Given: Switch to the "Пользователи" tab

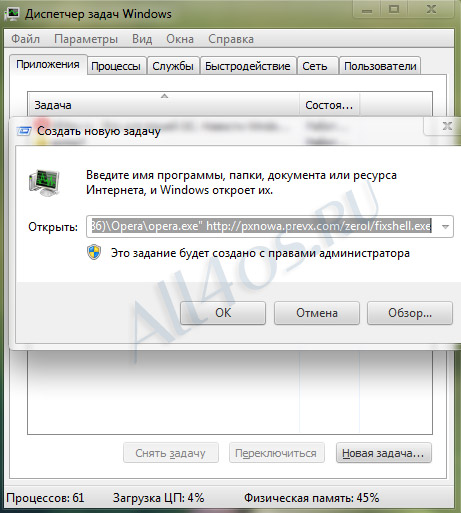Looking at the screenshot, I should click(x=380, y=66).
